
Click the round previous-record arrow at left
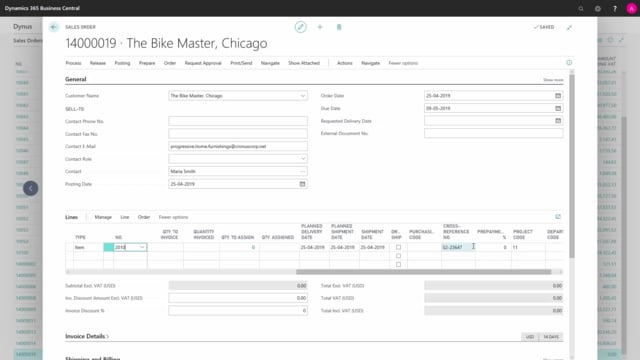click(x=31, y=188)
